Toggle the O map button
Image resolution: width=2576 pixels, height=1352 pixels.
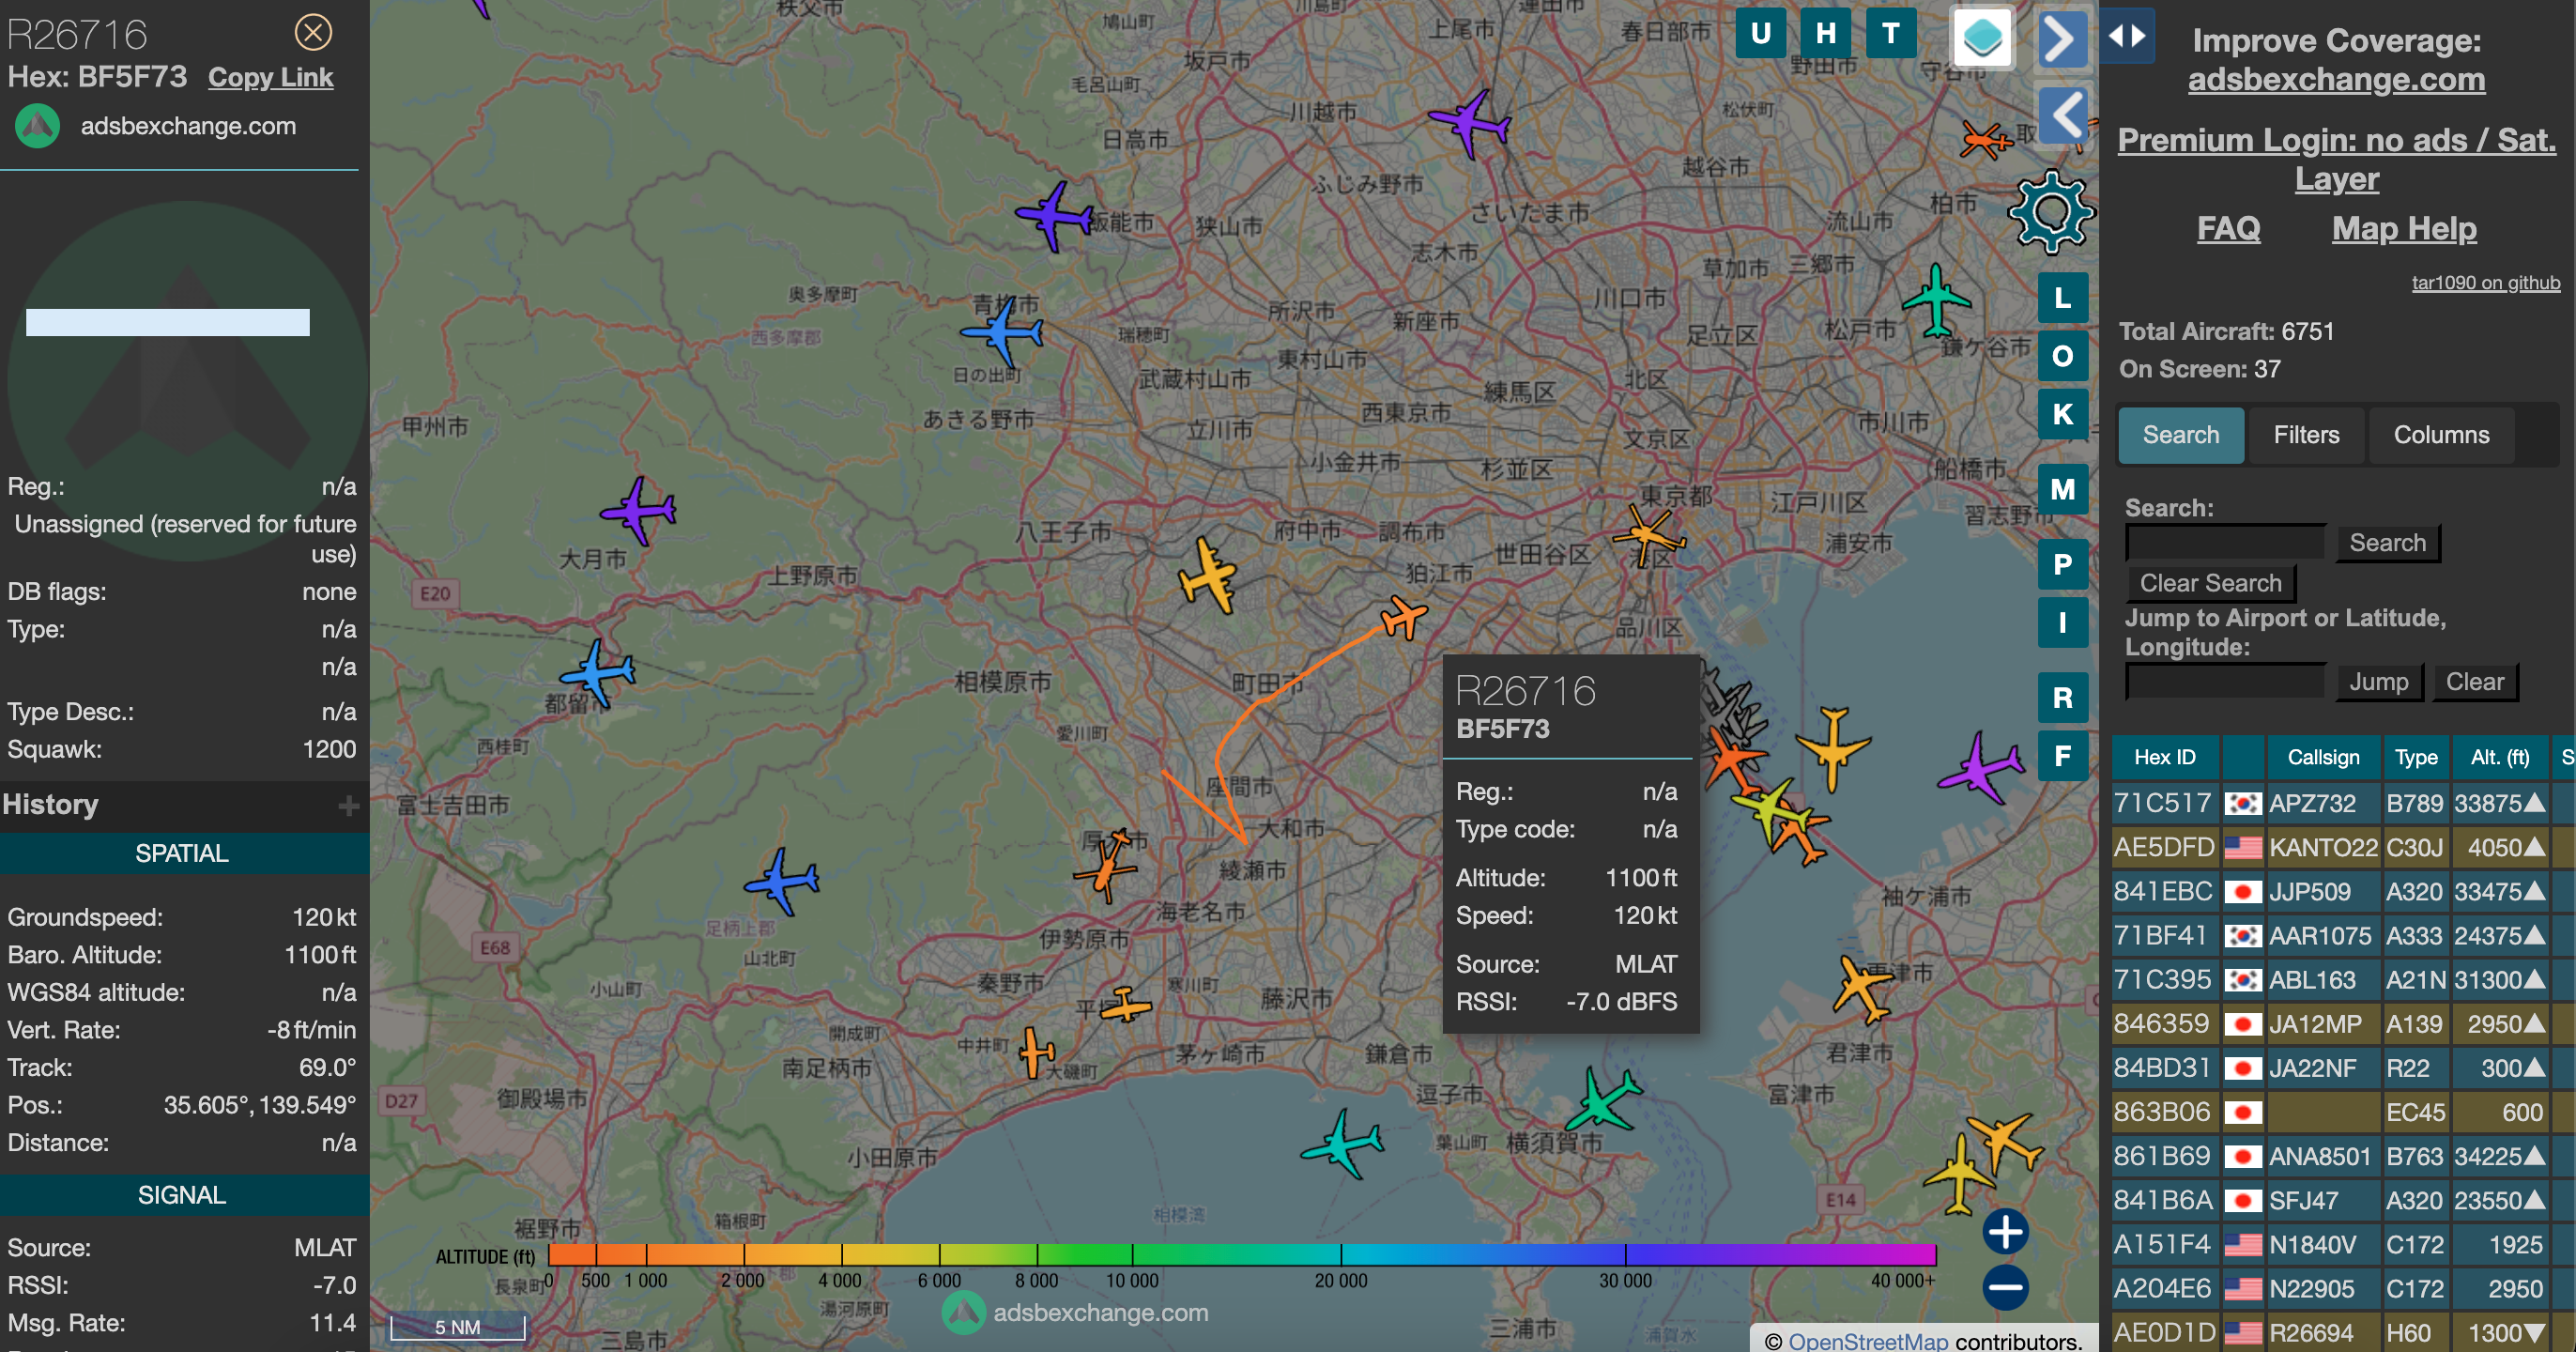(2062, 356)
